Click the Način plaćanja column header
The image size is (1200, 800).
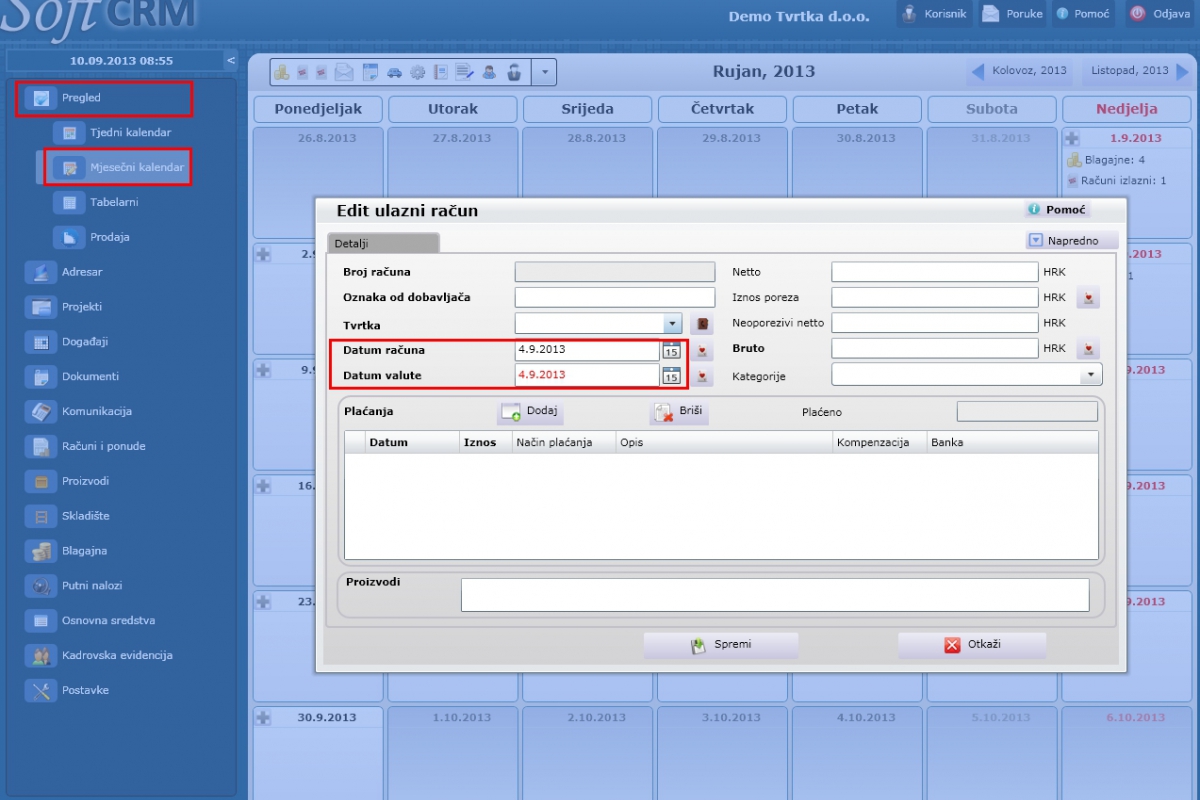(x=563, y=442)
